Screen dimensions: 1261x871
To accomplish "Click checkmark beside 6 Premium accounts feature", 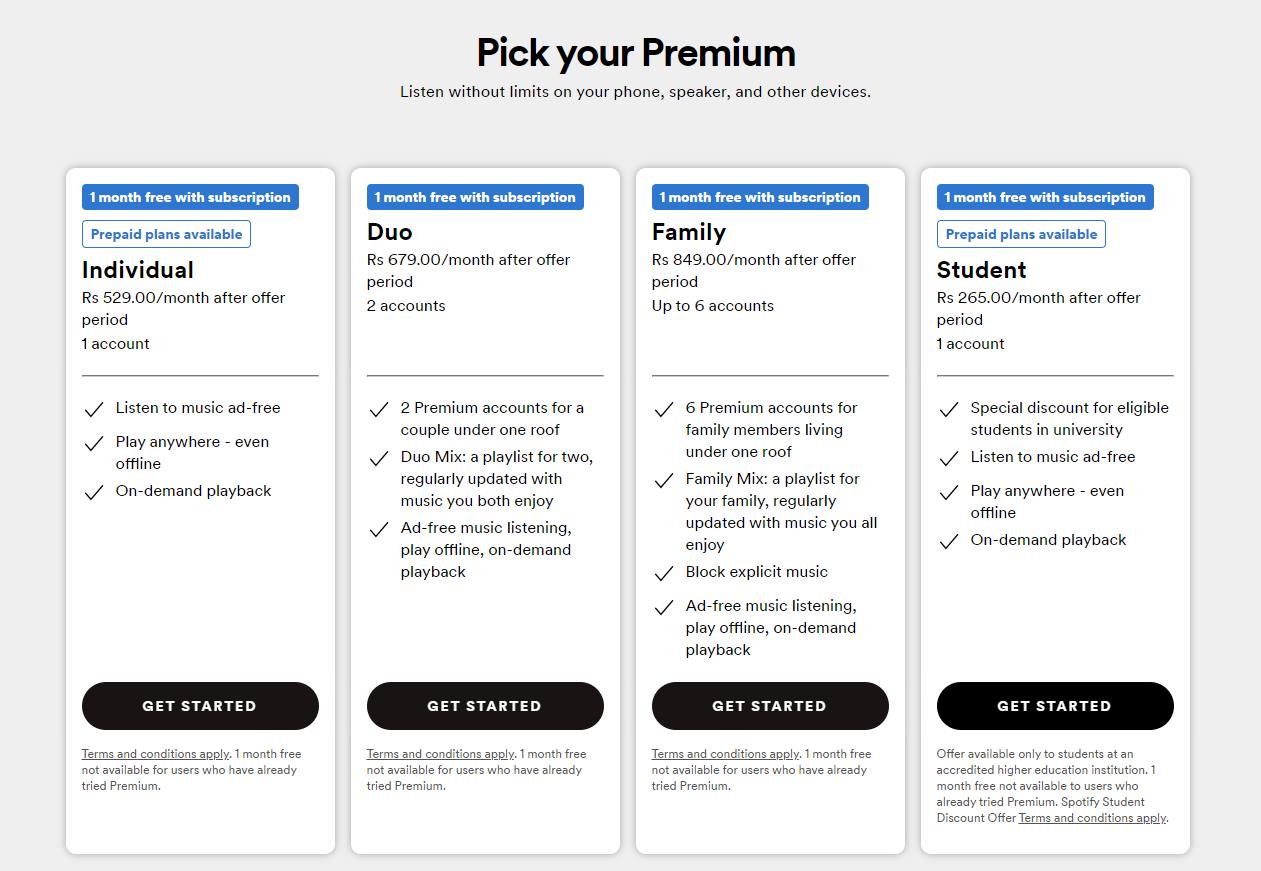I will (x=664, y=409).
